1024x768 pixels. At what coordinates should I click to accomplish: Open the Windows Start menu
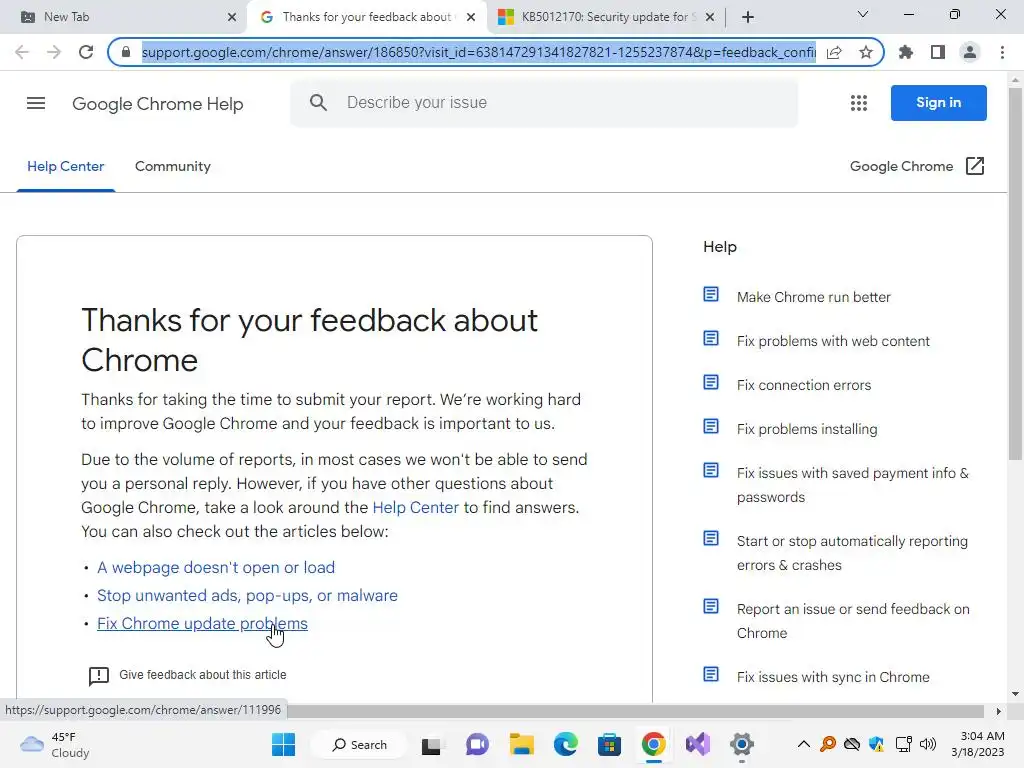[283, 744]
